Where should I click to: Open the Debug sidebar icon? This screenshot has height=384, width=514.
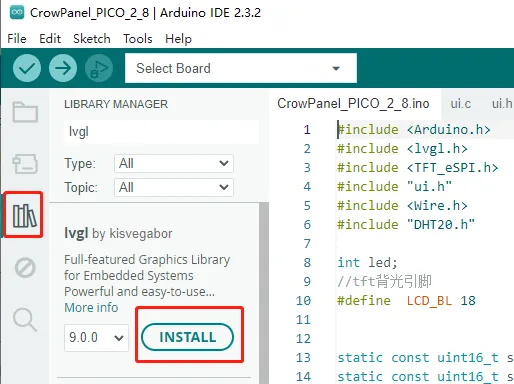(25, 267)
